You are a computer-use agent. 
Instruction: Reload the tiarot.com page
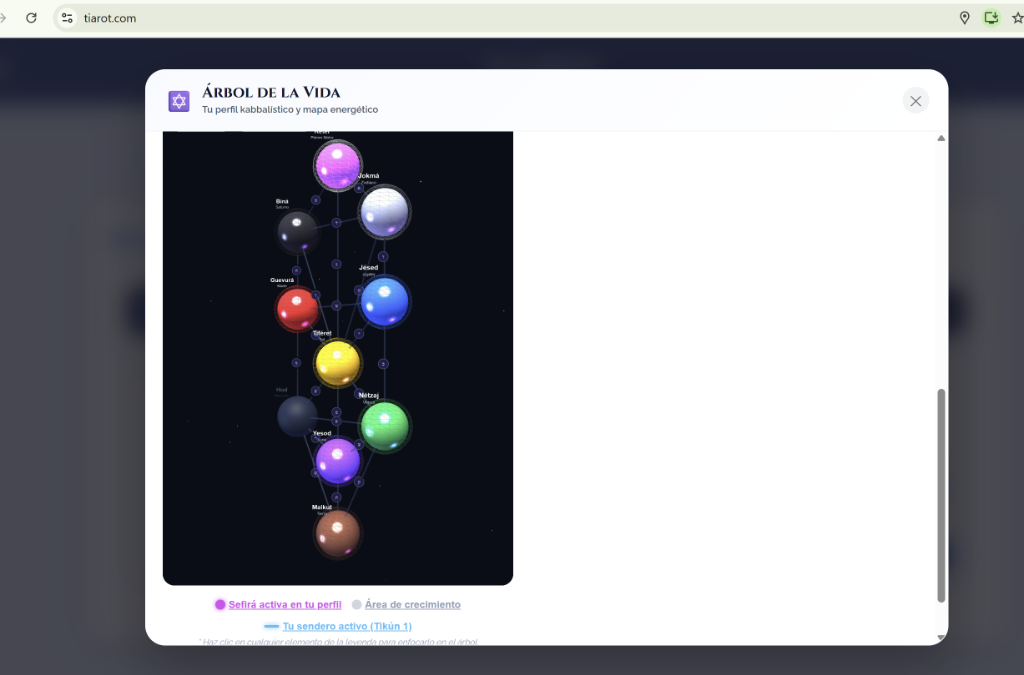(31, 18)
